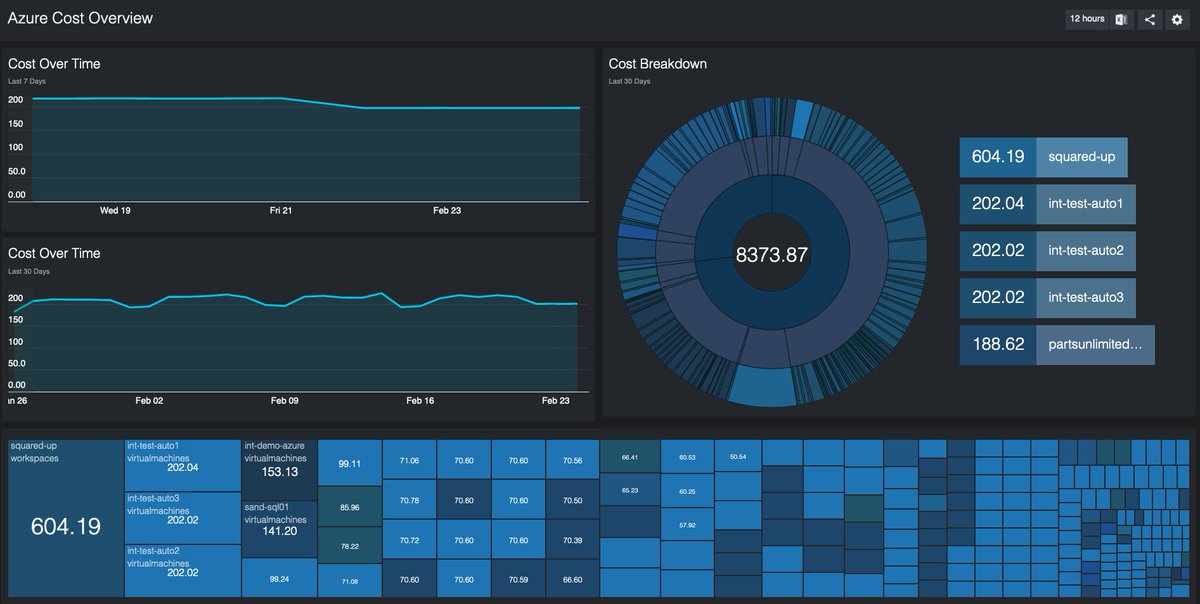1200x604 pixels.
Task: Select the int-test-auto3 legend tile
Action: click(1047, 298)
